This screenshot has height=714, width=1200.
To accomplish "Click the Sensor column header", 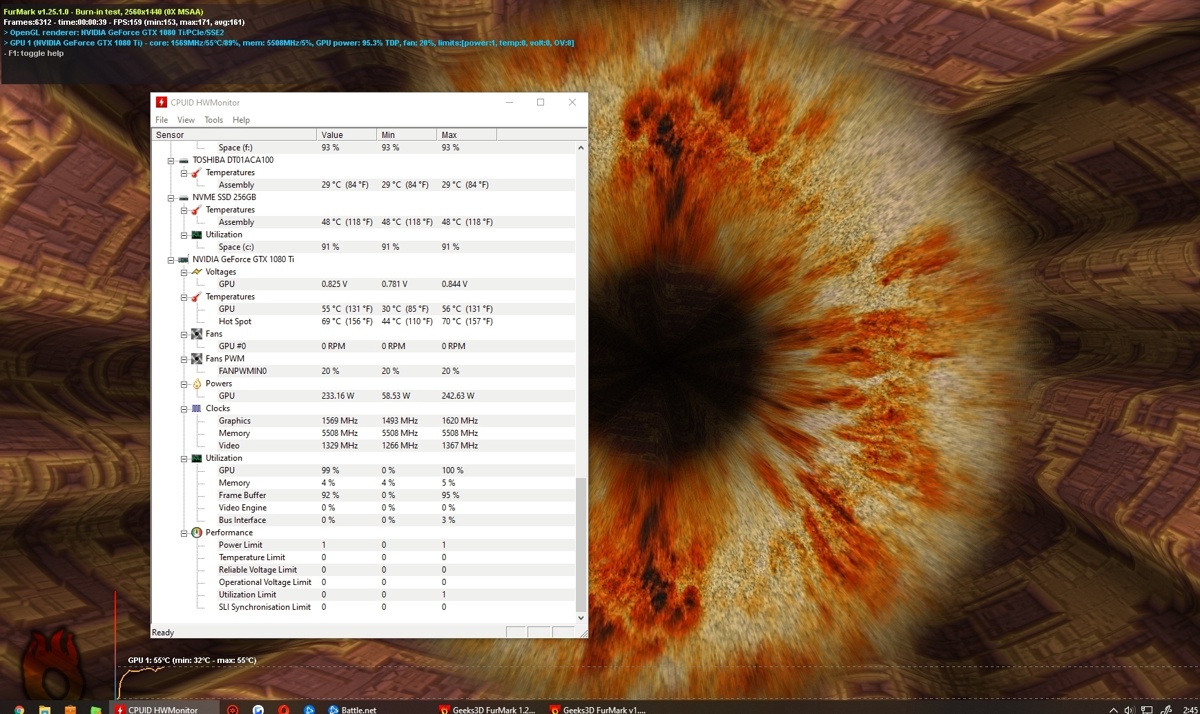I will [234, 135].
